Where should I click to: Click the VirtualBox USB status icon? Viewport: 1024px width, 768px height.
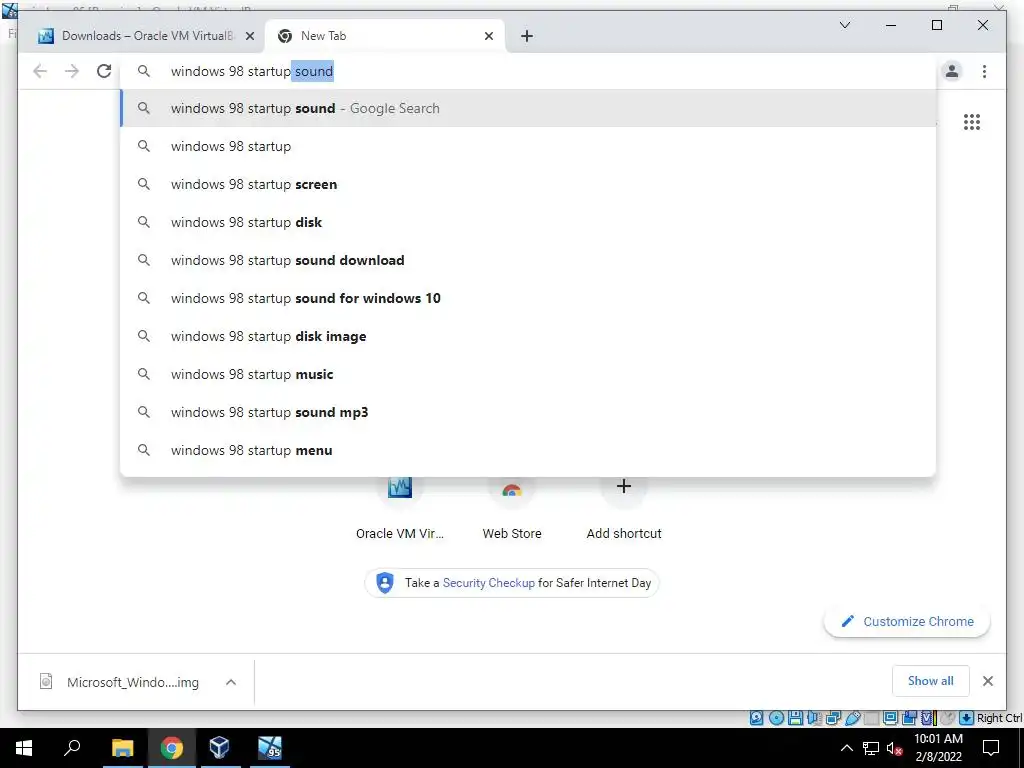click(x=852, y=718)
